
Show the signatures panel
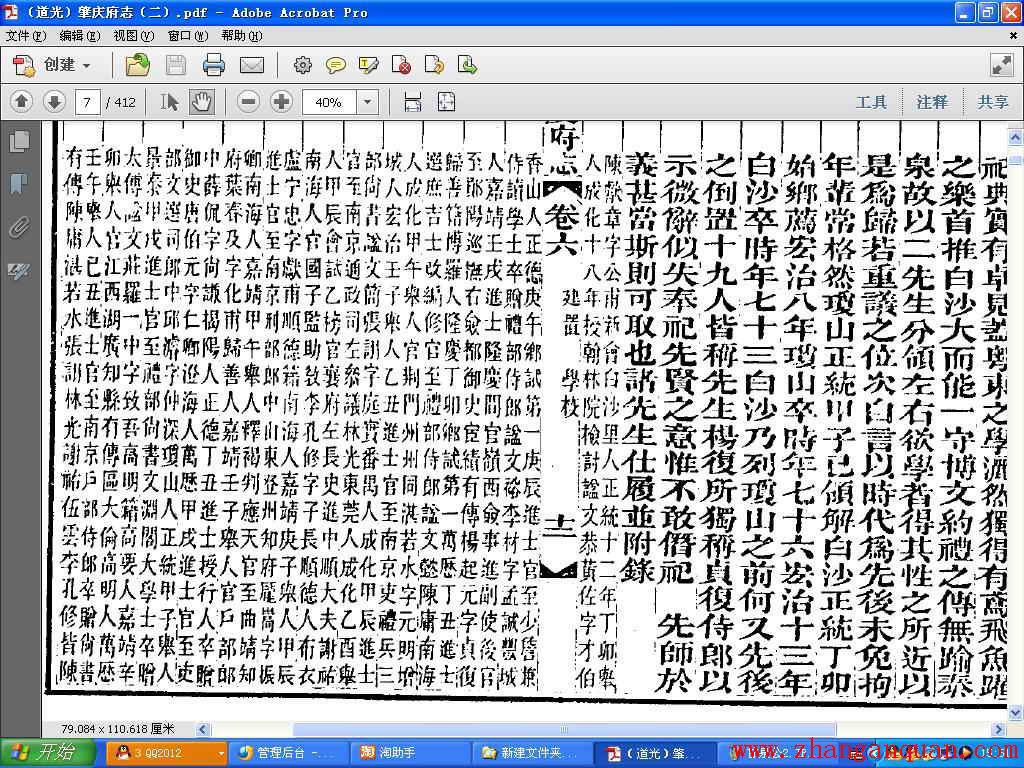coord(19,271)
